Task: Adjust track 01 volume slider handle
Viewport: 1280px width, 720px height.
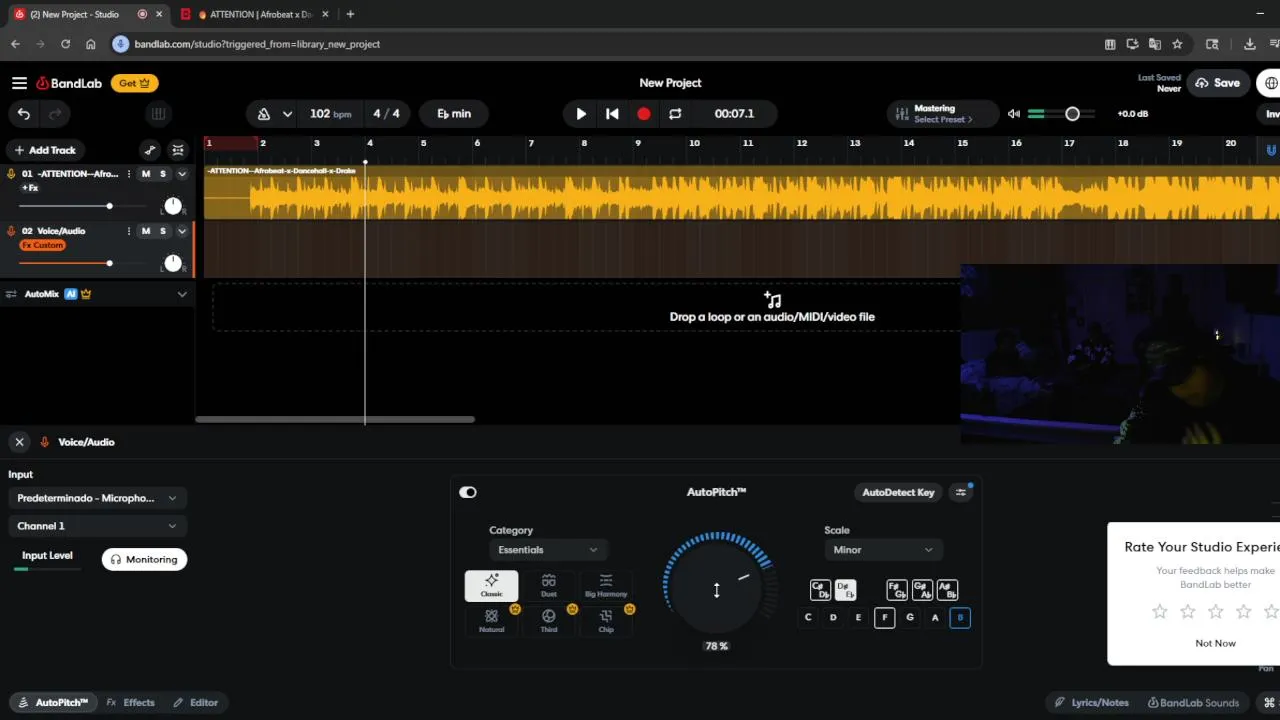Action: coord(109,206)
